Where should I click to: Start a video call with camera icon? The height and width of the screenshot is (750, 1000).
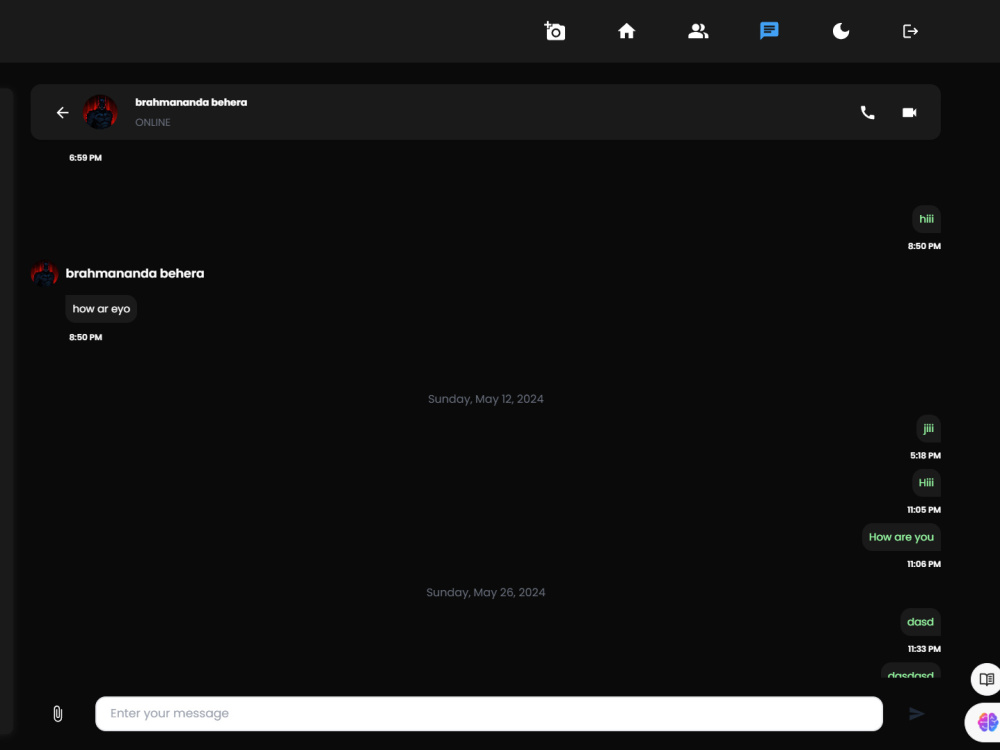tap(909, 112)
